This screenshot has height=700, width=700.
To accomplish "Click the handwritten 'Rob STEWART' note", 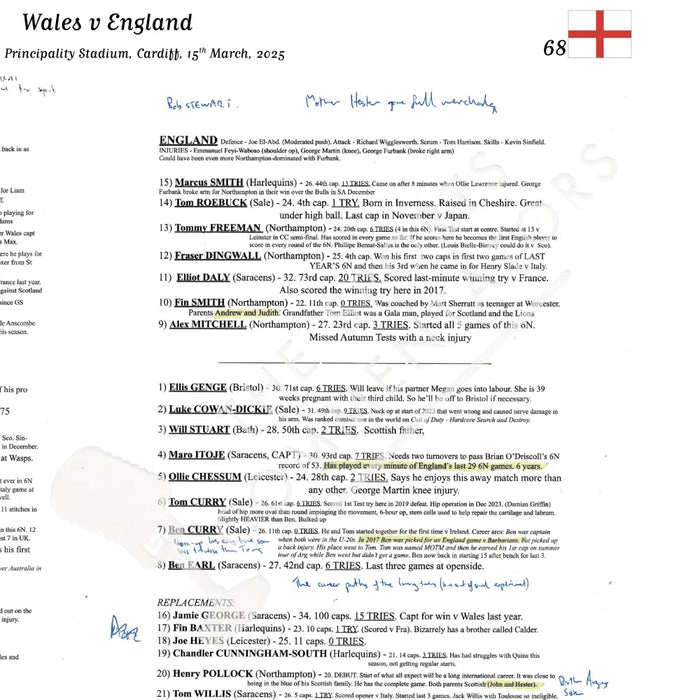I will coord(201,104).
